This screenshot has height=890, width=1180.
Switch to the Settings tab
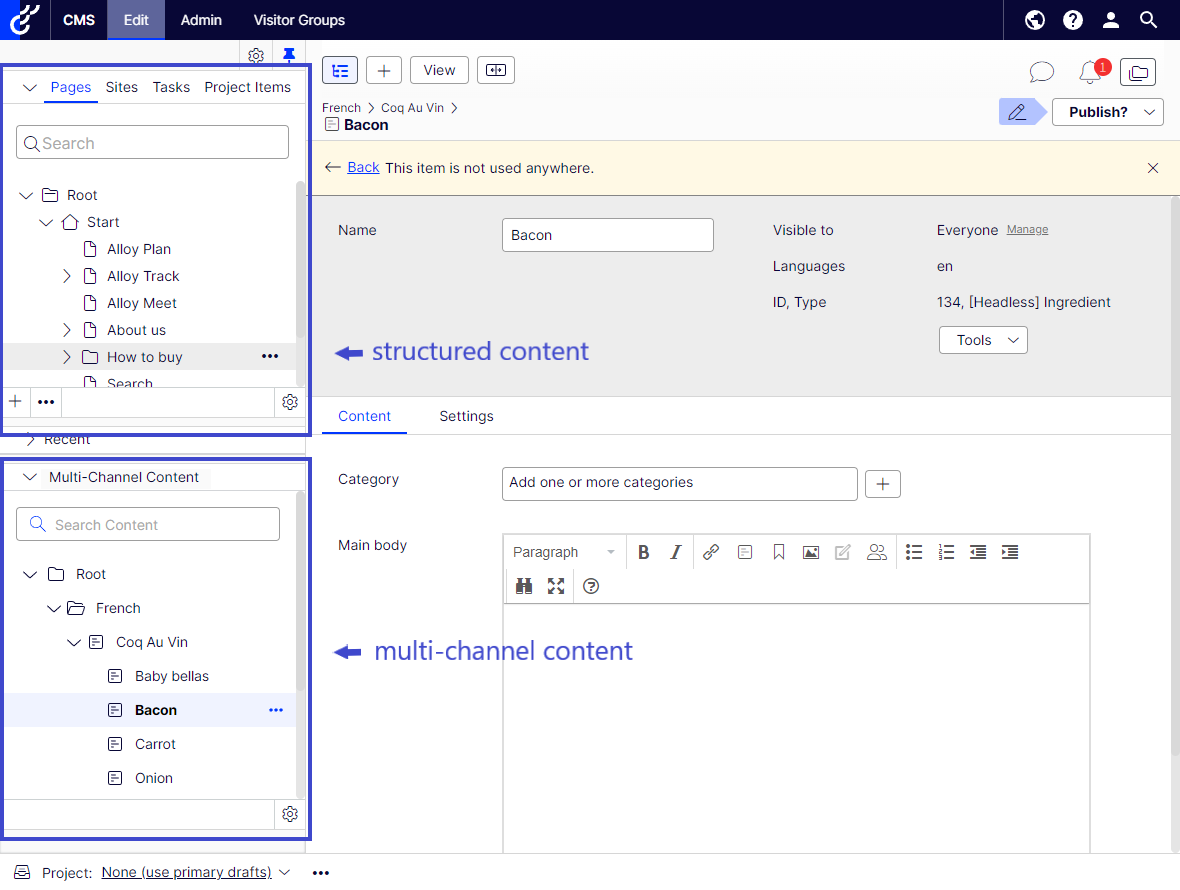pos(466,416)
